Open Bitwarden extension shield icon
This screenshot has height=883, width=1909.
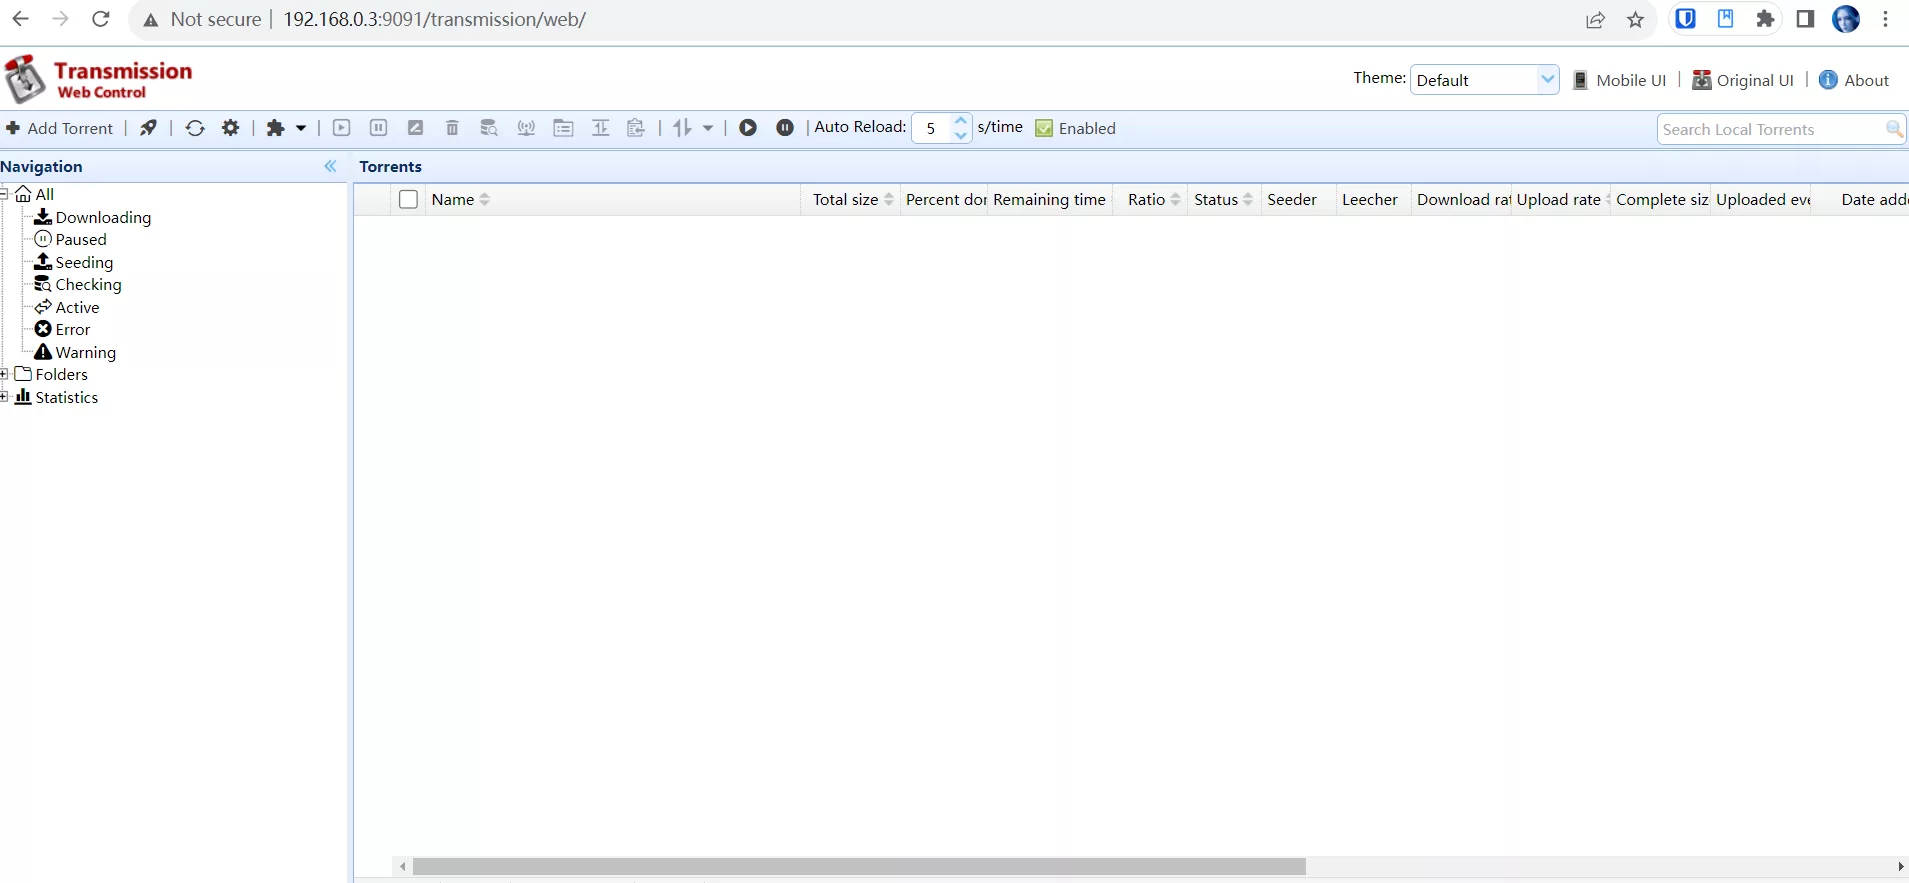(x=1686, y=19)
